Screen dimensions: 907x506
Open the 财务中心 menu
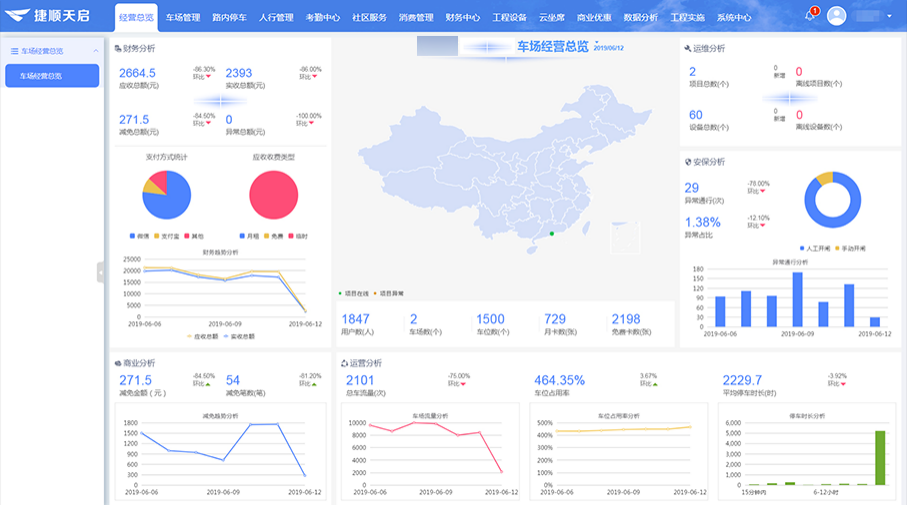463,17
